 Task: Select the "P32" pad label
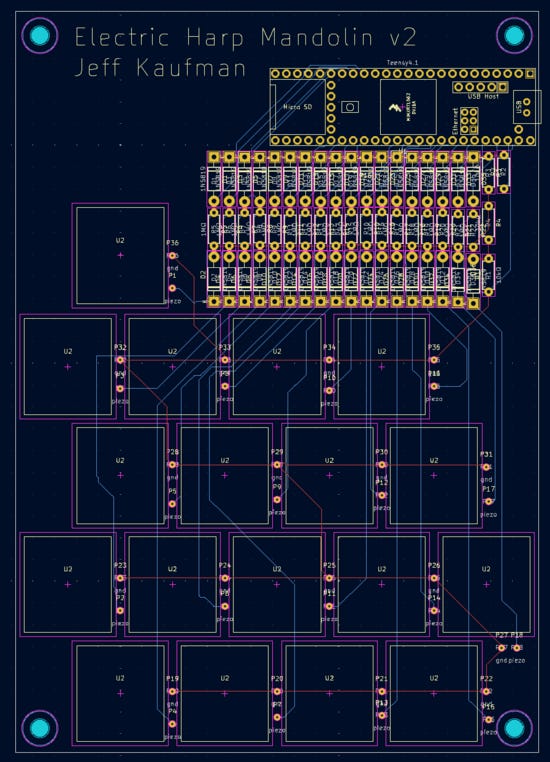120,347
